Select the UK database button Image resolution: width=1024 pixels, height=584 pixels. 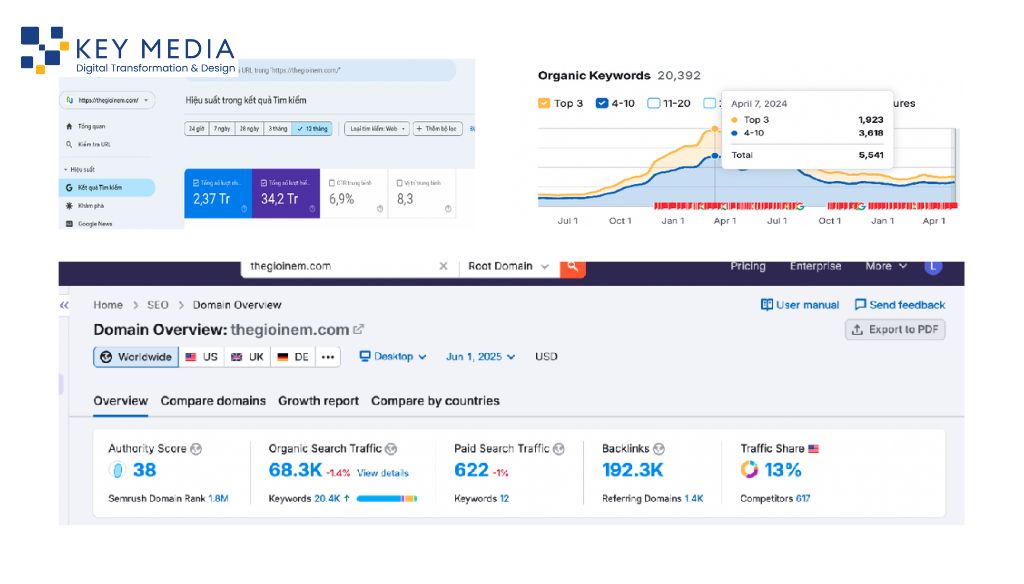click(248, 357)
